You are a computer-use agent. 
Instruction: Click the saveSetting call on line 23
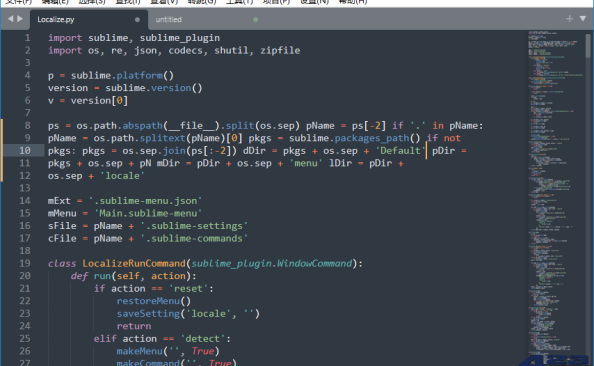click(x=148, y=313)
